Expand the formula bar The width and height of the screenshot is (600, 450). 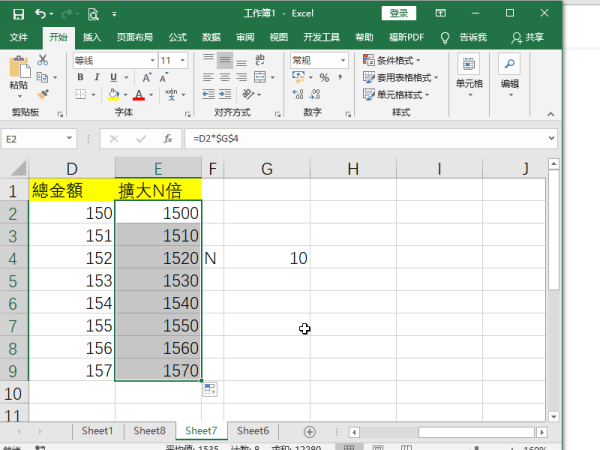551,138
